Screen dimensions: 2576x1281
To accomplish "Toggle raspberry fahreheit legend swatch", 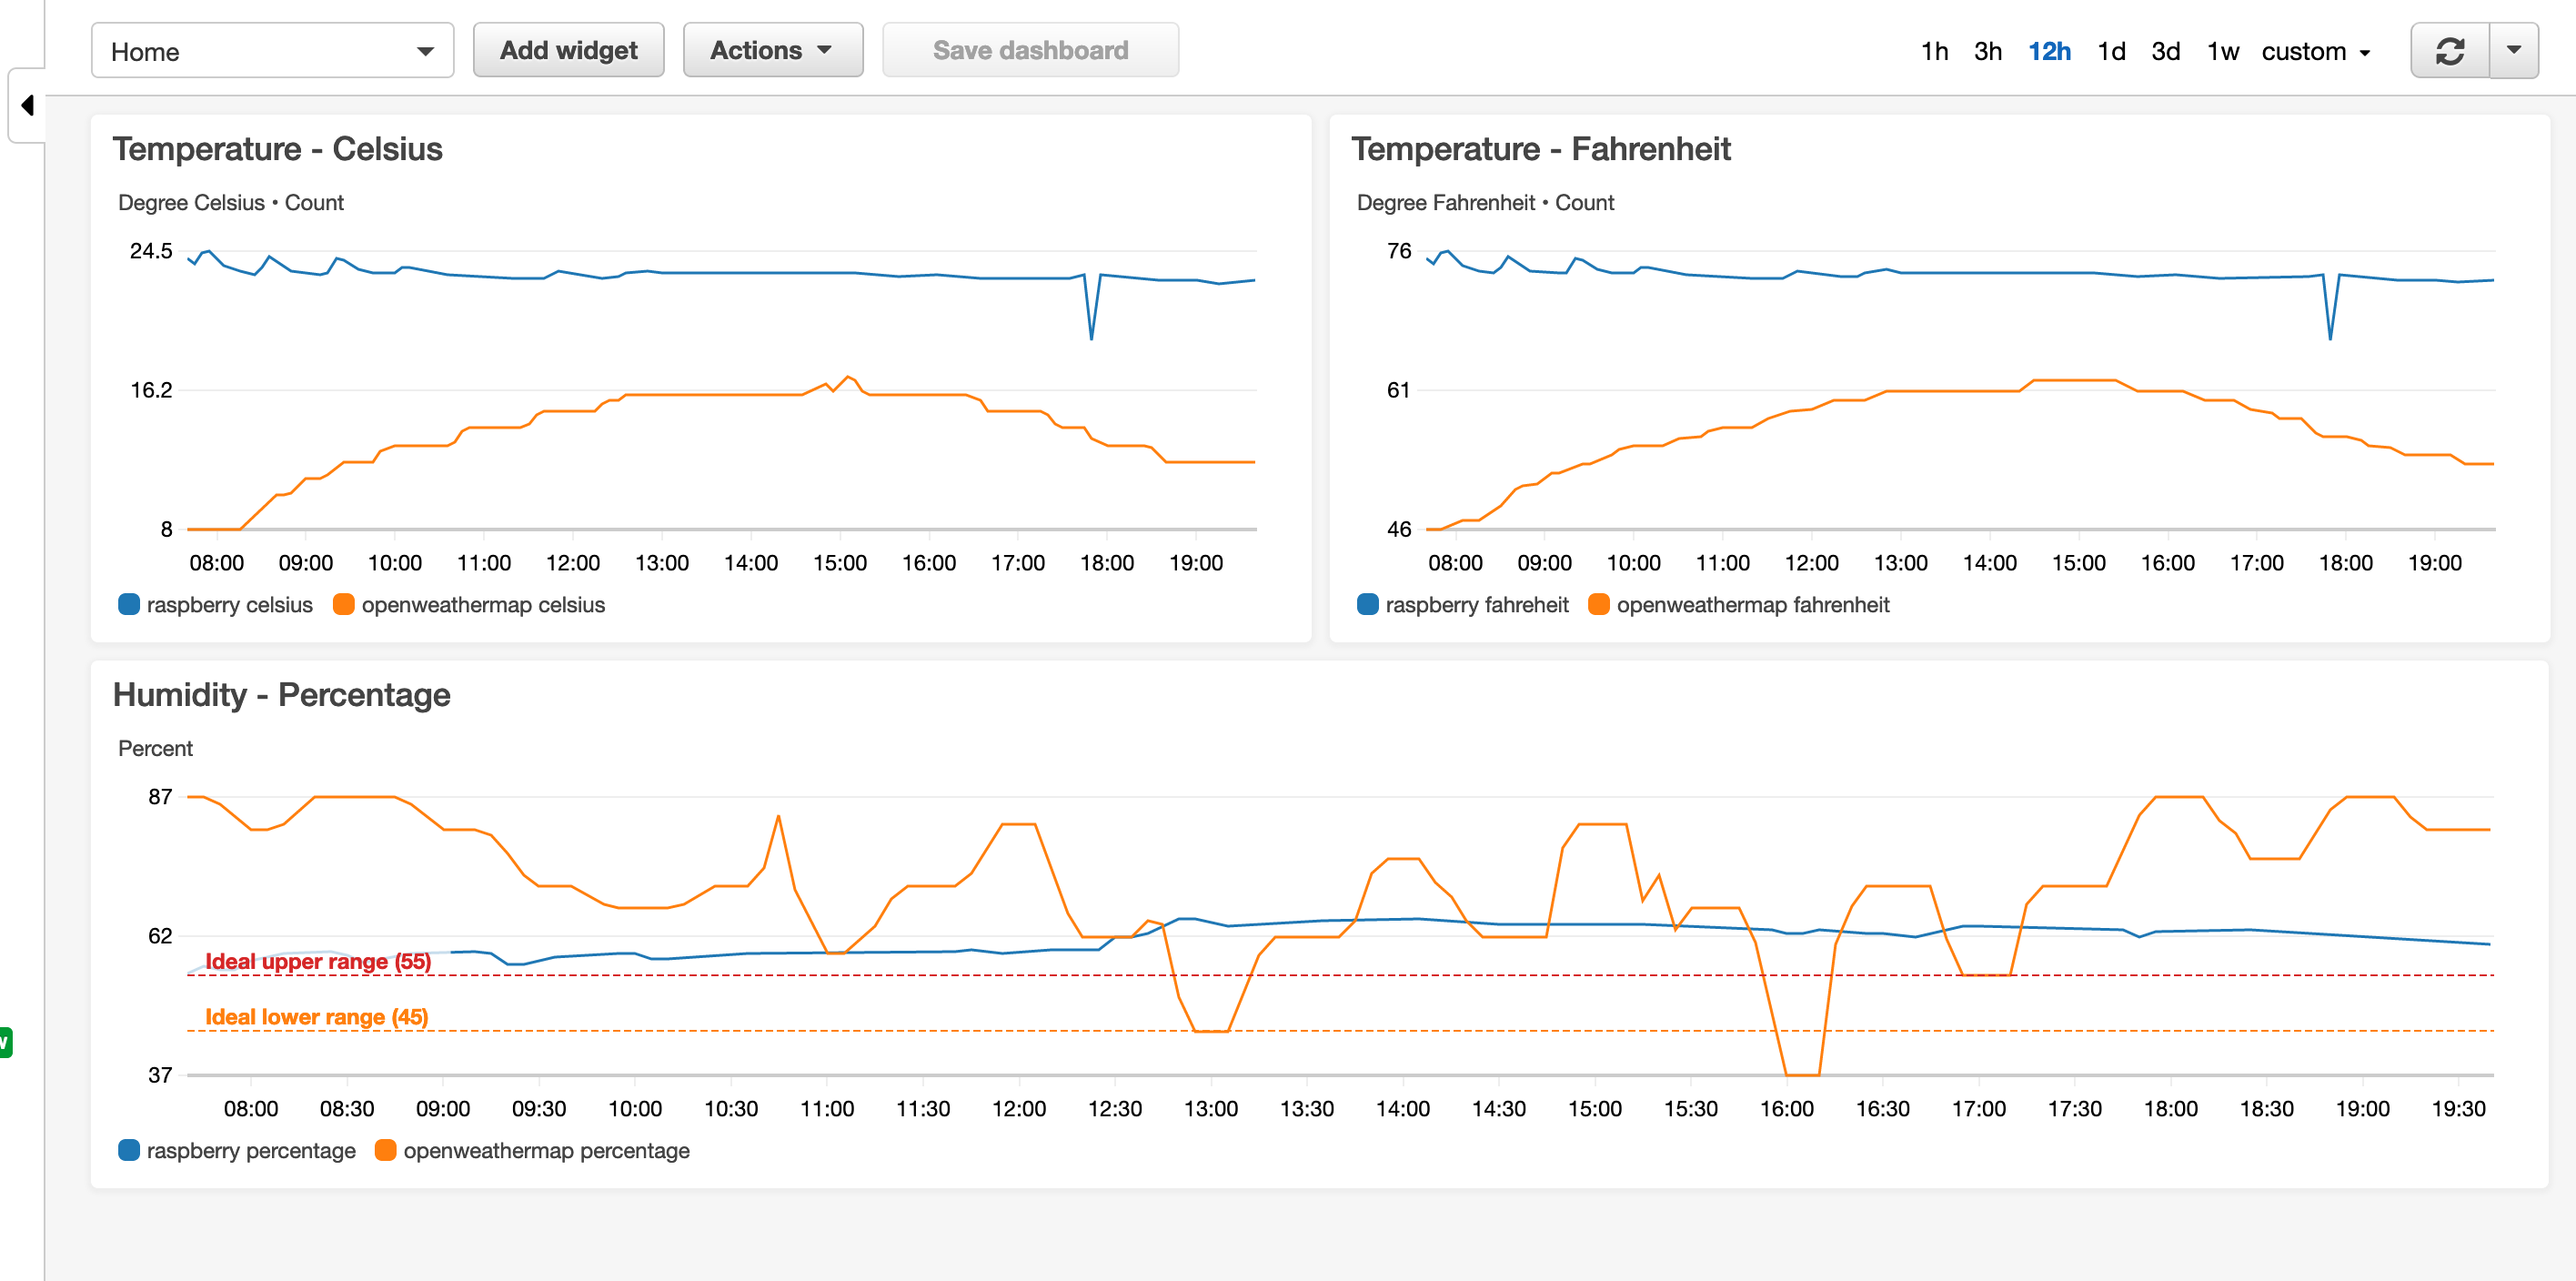I will 1367,604.
